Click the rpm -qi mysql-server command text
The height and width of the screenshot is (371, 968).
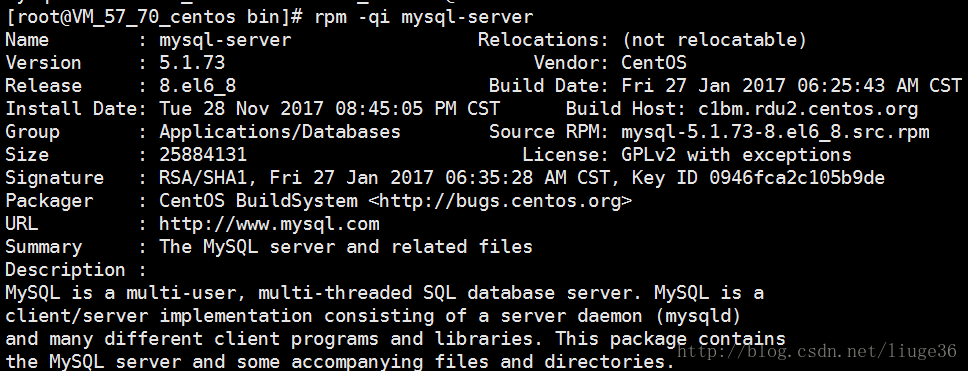[x=424, y=17]
